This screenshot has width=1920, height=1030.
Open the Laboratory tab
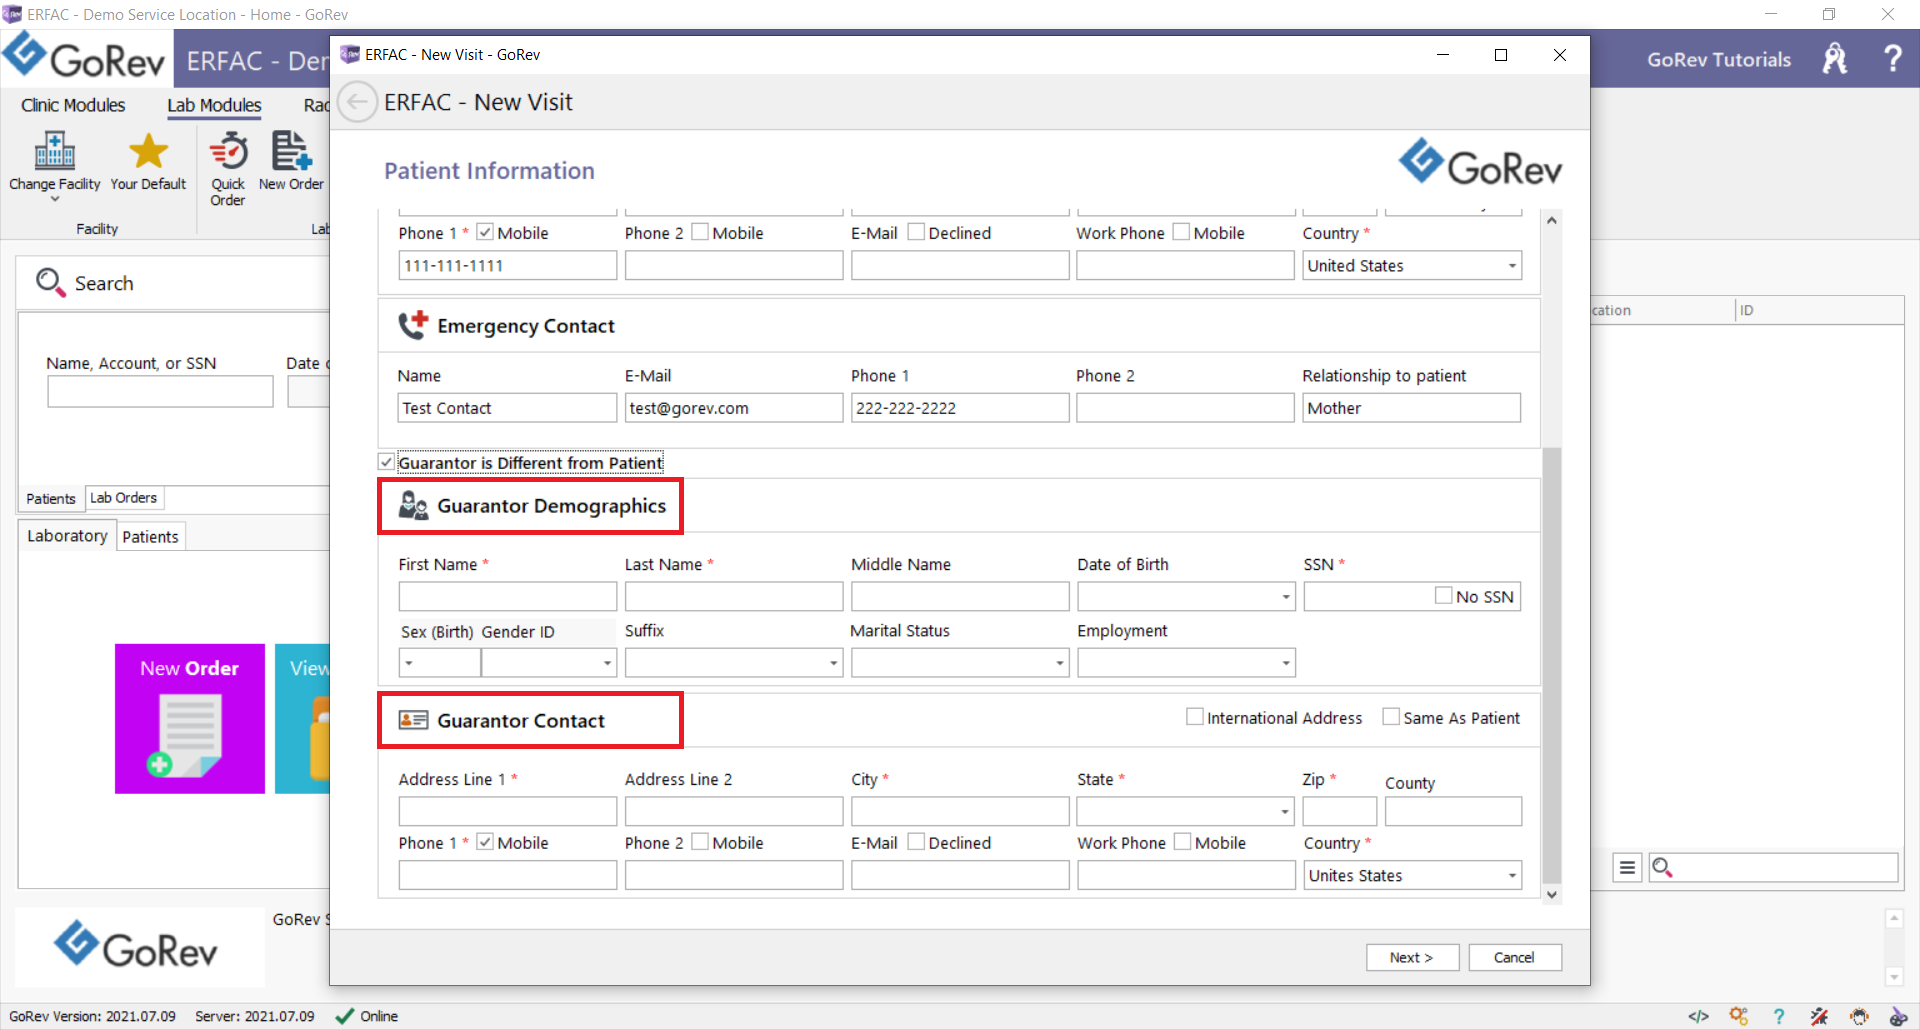[x=67, y=536]
